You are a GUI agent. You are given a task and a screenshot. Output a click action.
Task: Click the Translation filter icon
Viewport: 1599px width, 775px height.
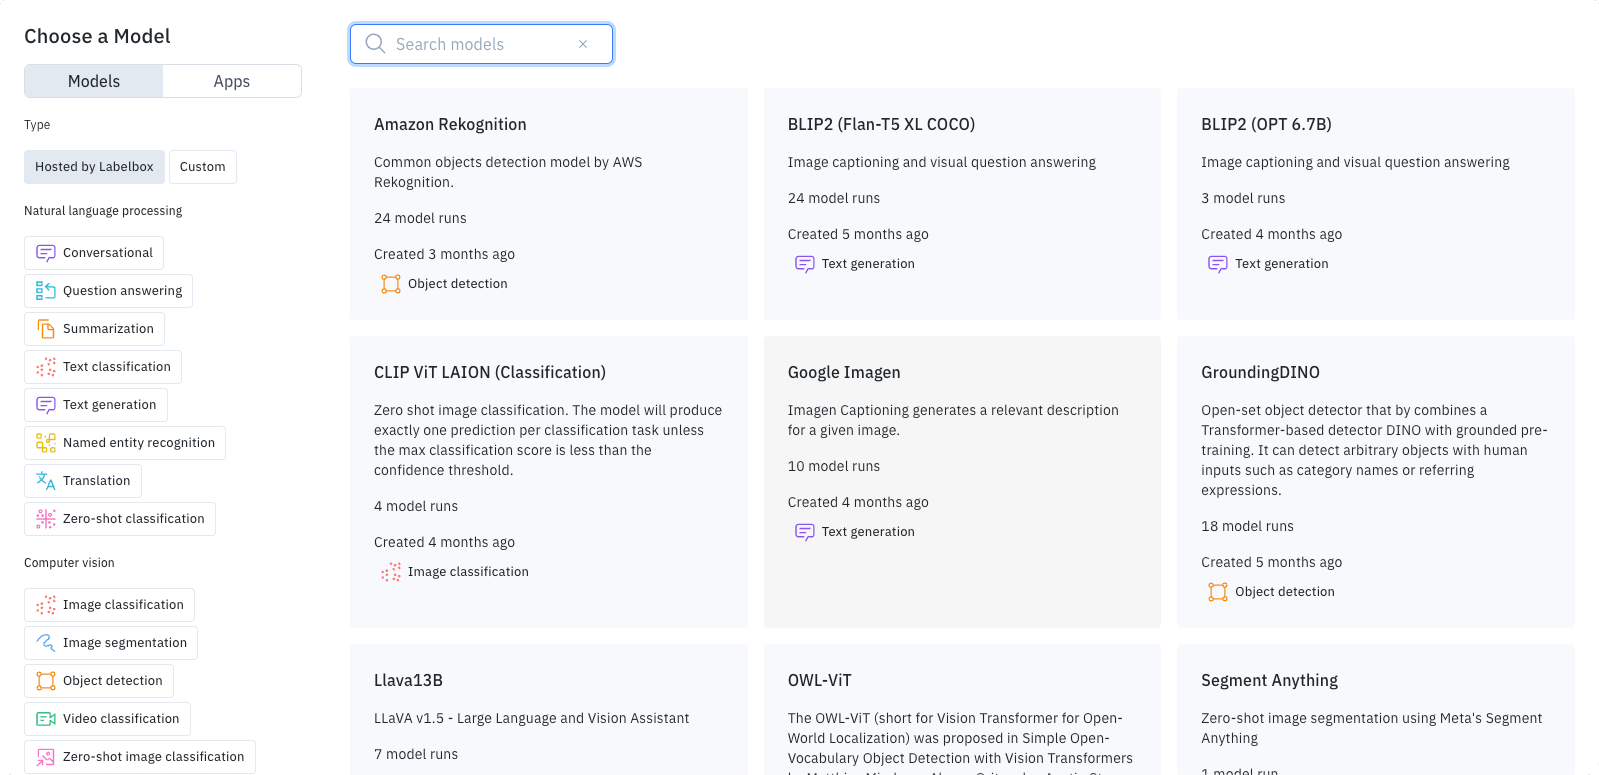(x=46, y=481)
